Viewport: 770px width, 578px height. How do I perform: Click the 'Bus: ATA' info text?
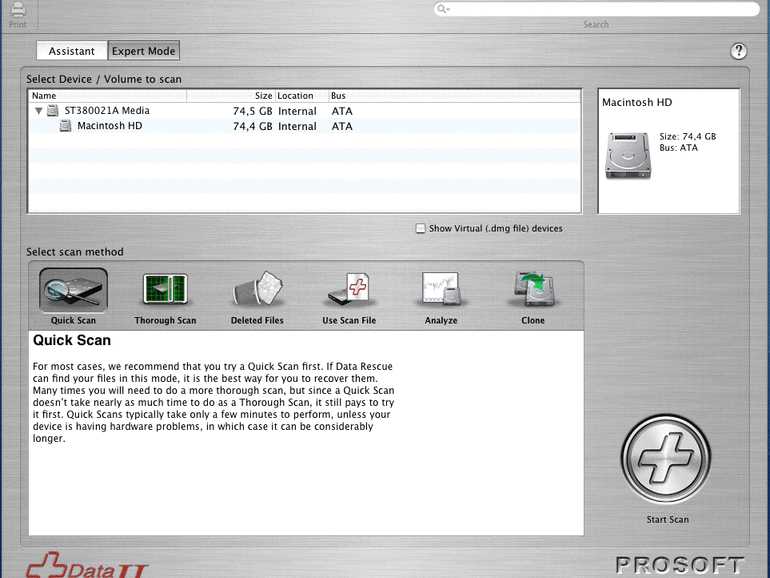tap(678, 148)
